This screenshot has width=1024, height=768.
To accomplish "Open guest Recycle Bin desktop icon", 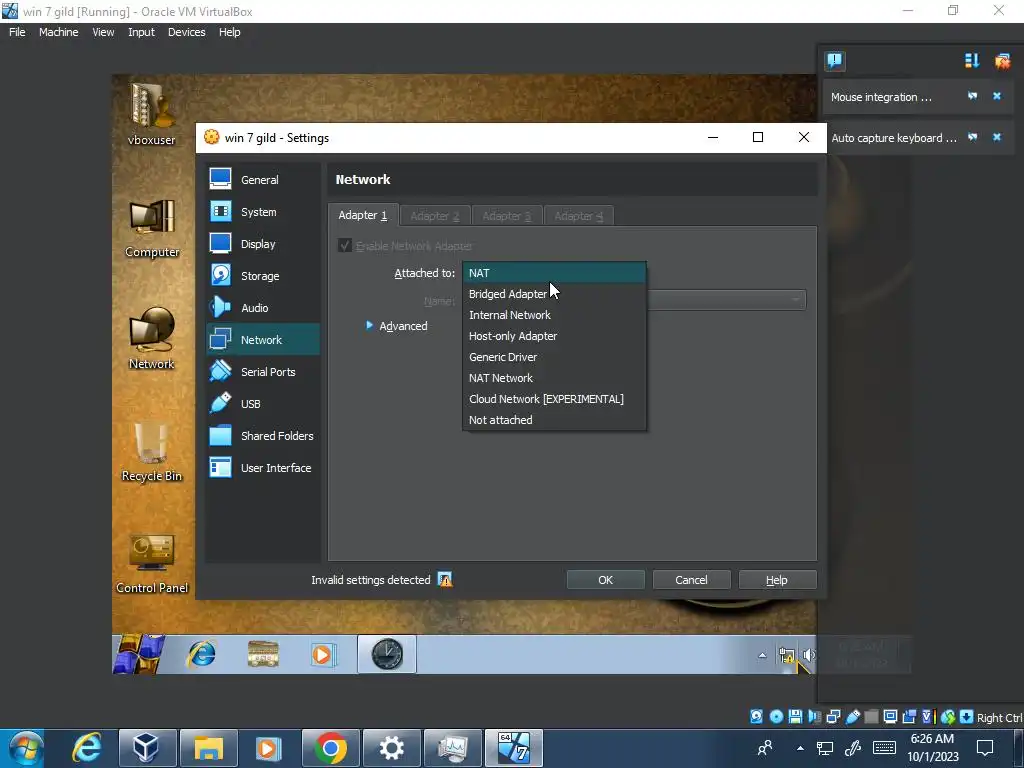I will tap(152, 453).
